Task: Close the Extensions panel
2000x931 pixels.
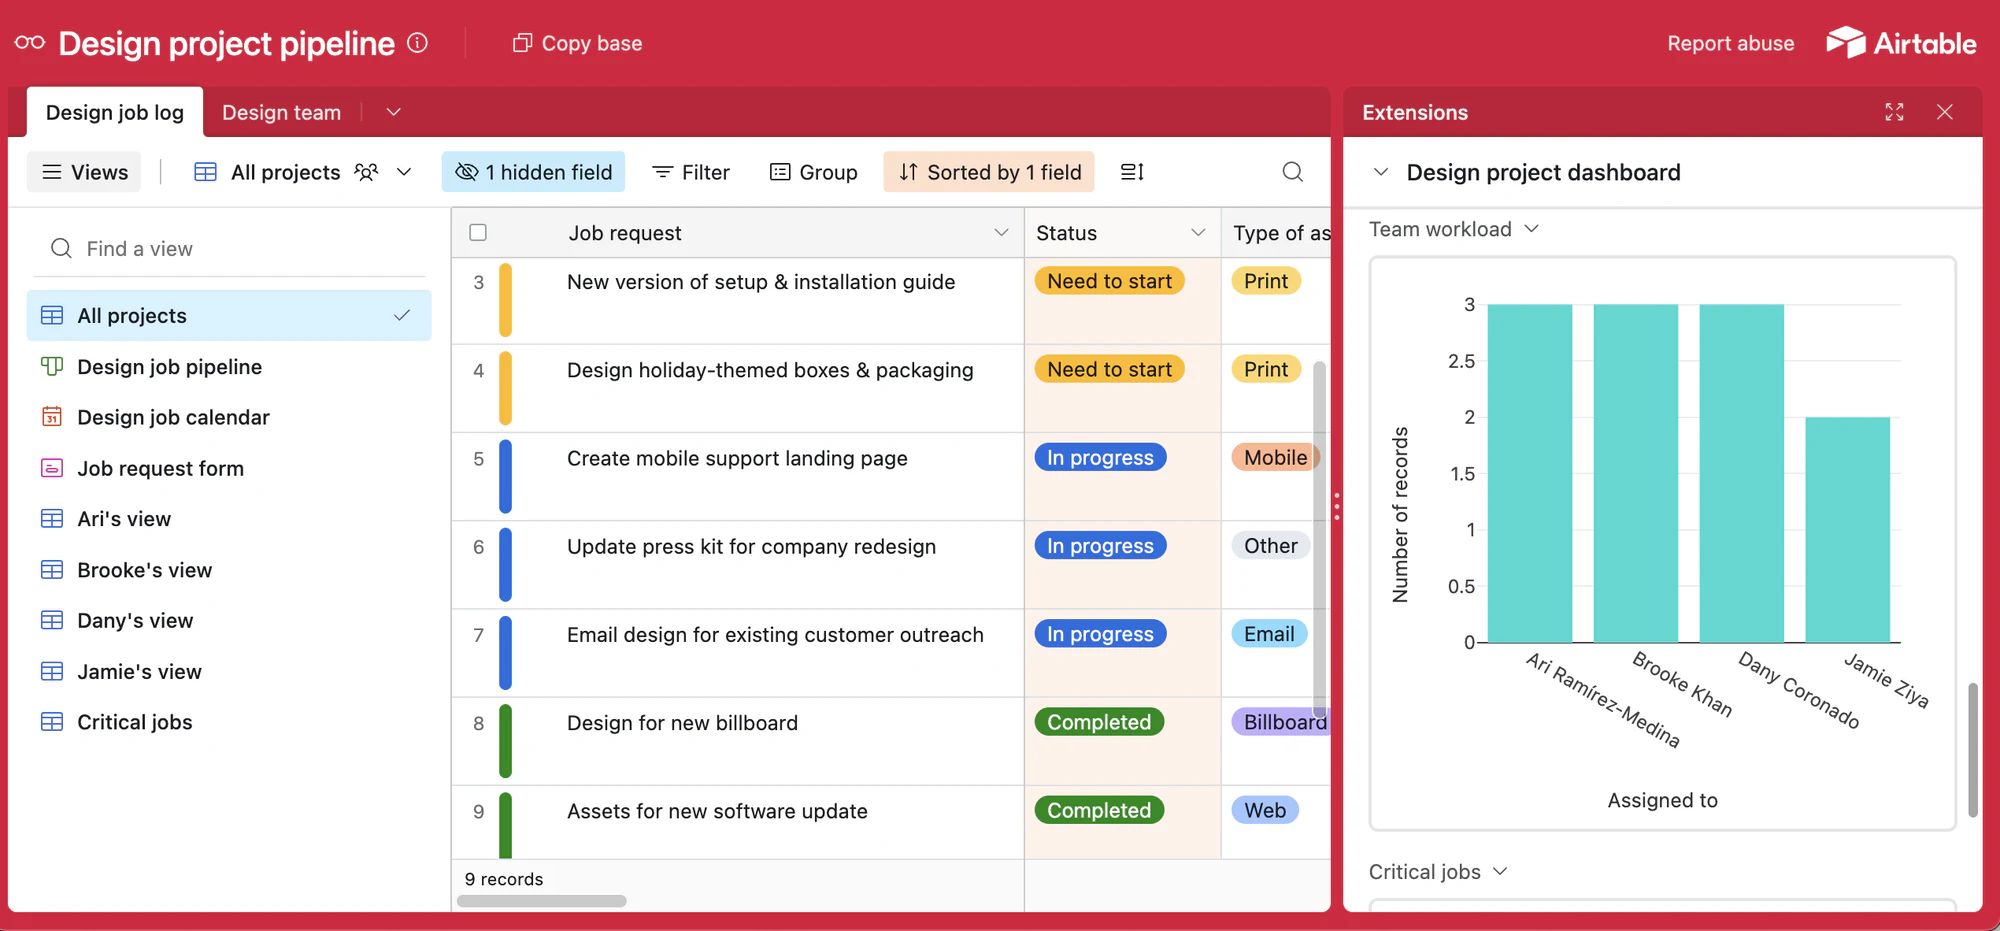Action: [x=1944, y=112]
